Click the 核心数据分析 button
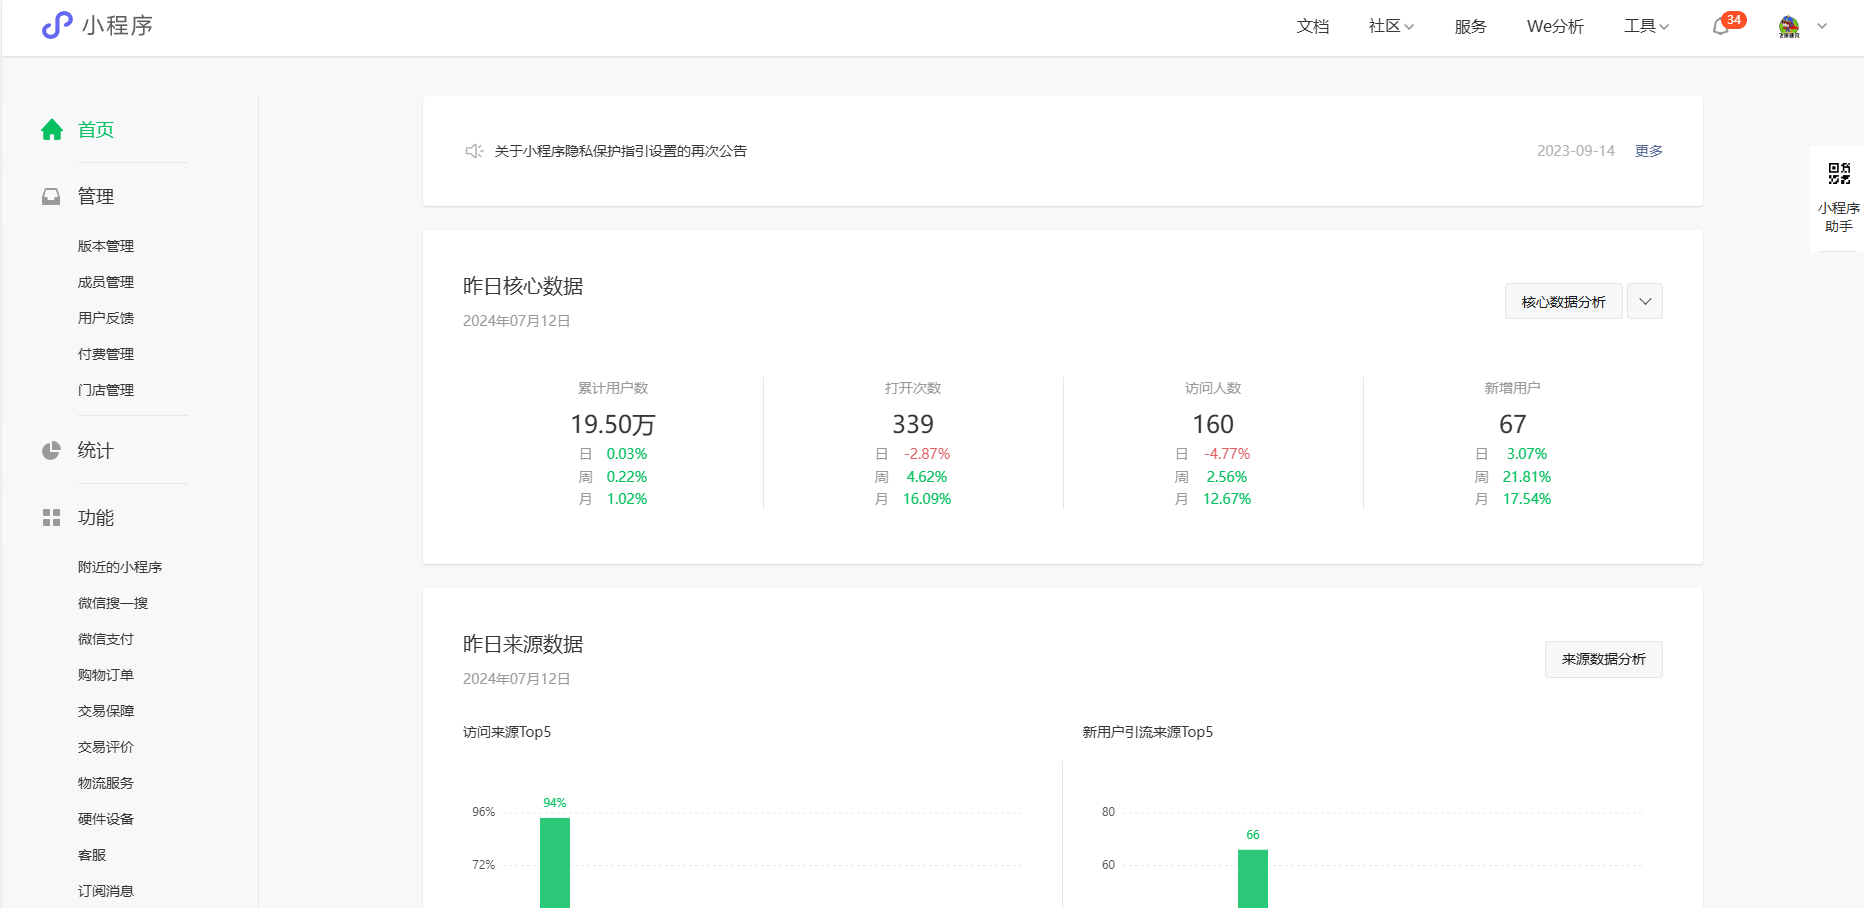Viewport: 1864px width, 908px height. coord(1564,301)
